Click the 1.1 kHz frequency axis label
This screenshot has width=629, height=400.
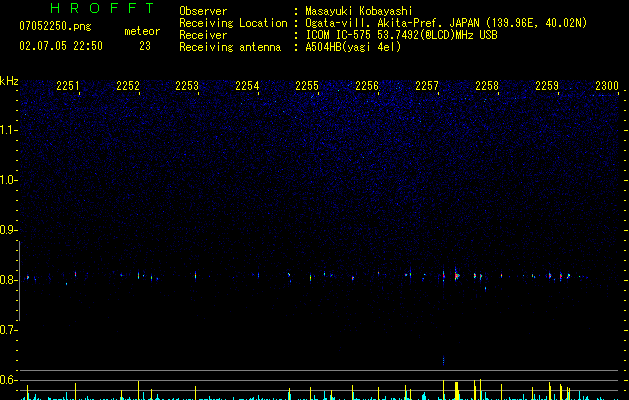9,130
